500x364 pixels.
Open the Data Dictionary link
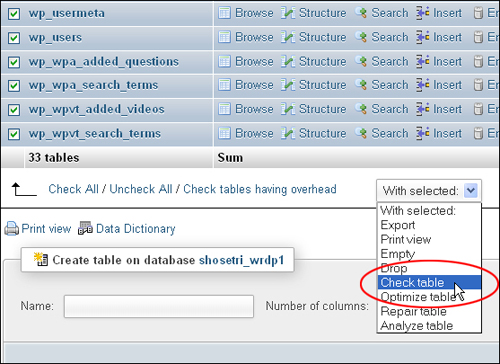(136, 229)
